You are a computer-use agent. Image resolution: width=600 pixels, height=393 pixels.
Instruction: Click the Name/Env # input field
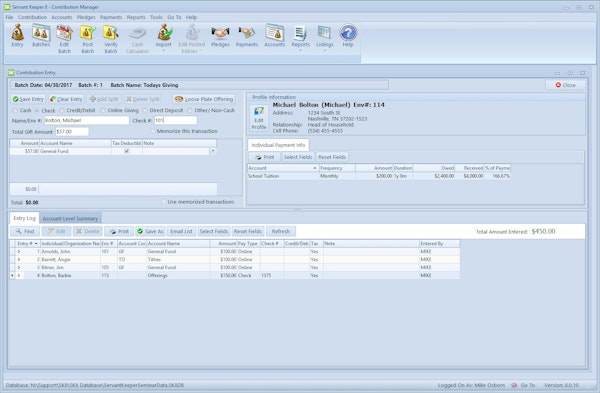[86, 120]
